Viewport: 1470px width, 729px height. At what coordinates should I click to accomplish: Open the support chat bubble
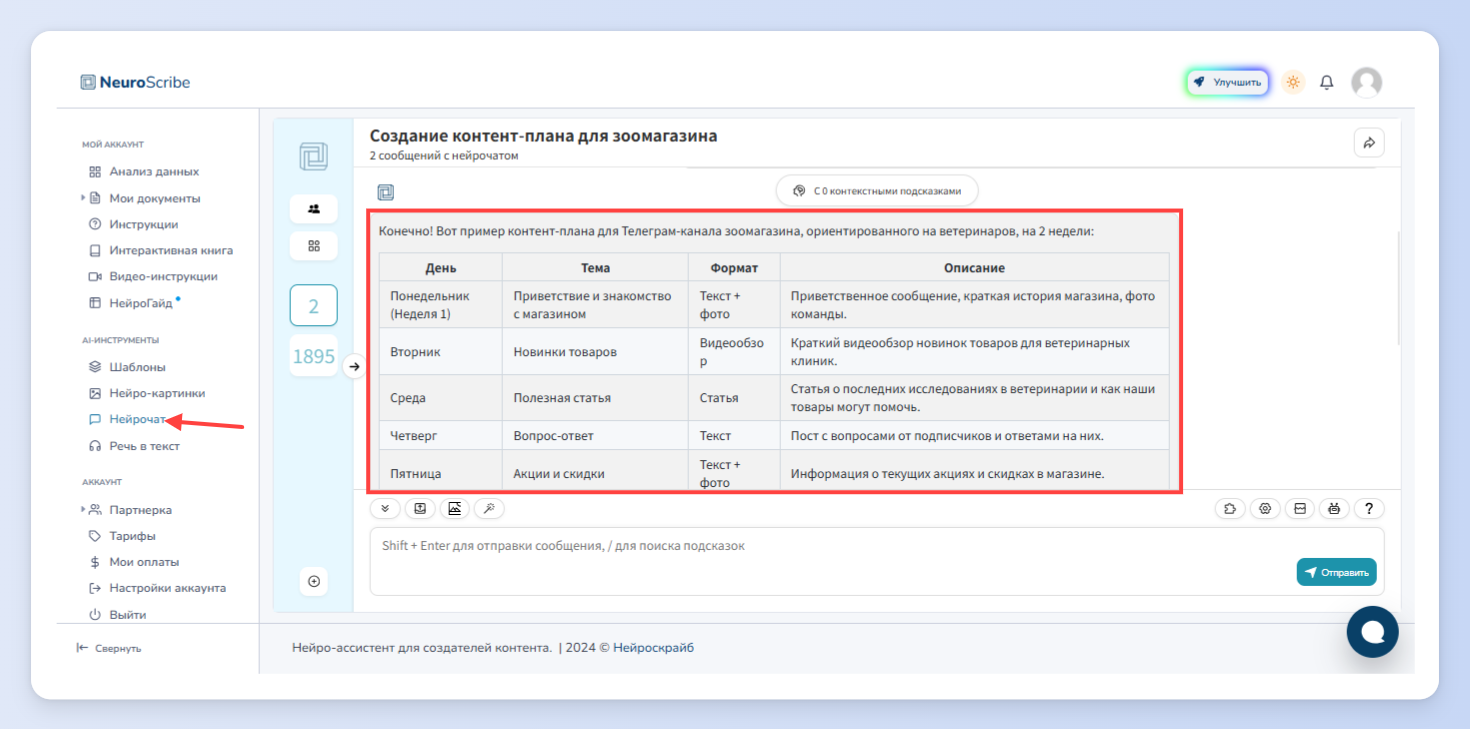1372,632
